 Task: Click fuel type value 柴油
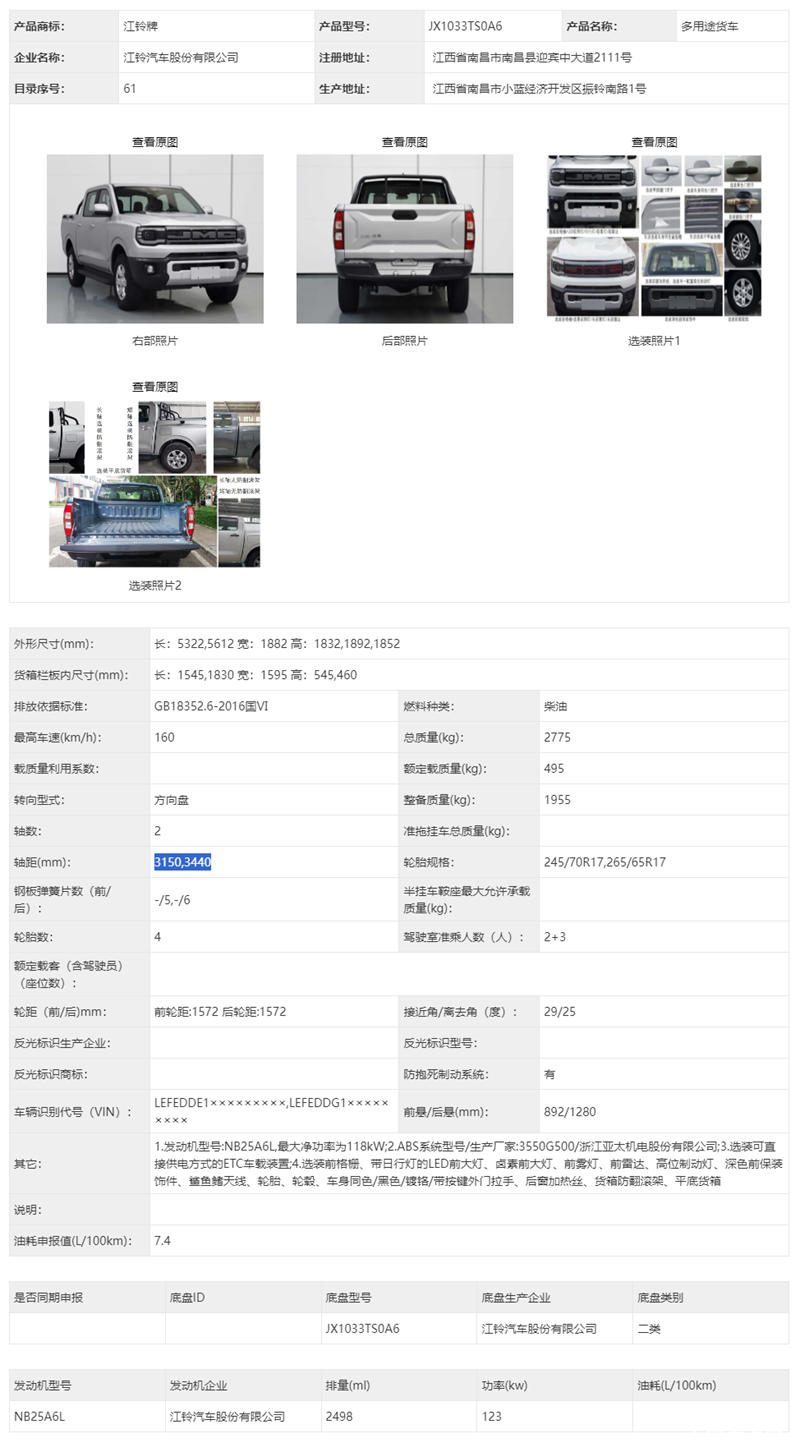tap(555, 706)
